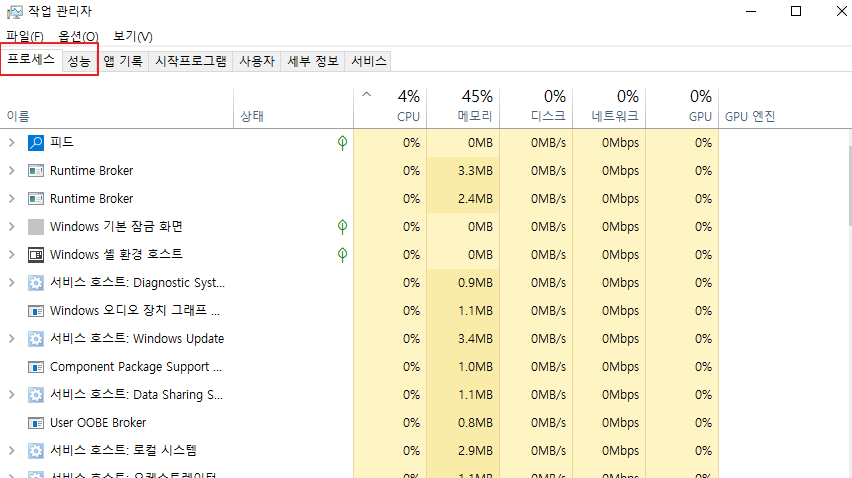The width and height of the screenshot is (852, 478).
Task: Sort by the 0% 네트워크 column header
Action: pyautogui.click(x=609, y=108)
